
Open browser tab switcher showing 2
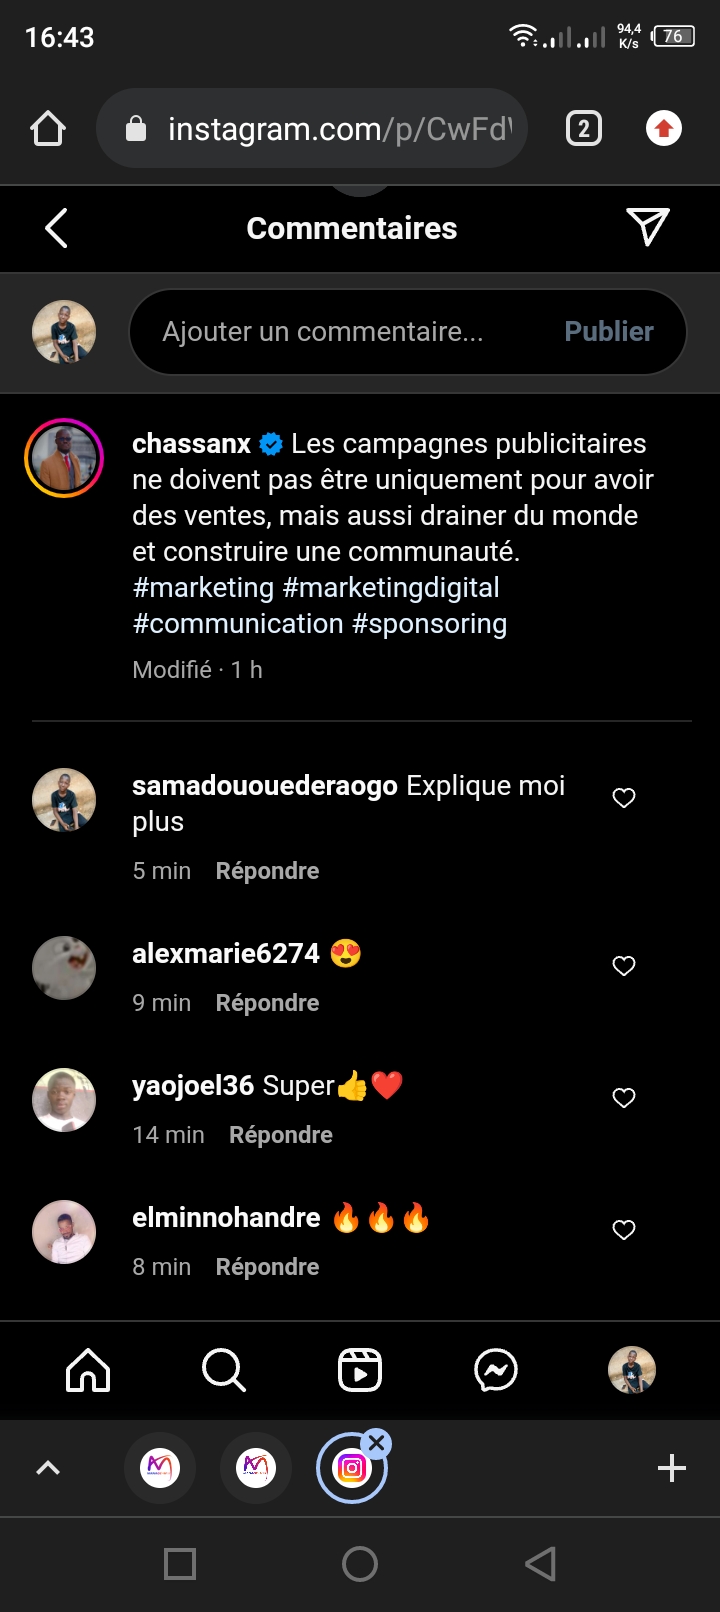[584, 129]
